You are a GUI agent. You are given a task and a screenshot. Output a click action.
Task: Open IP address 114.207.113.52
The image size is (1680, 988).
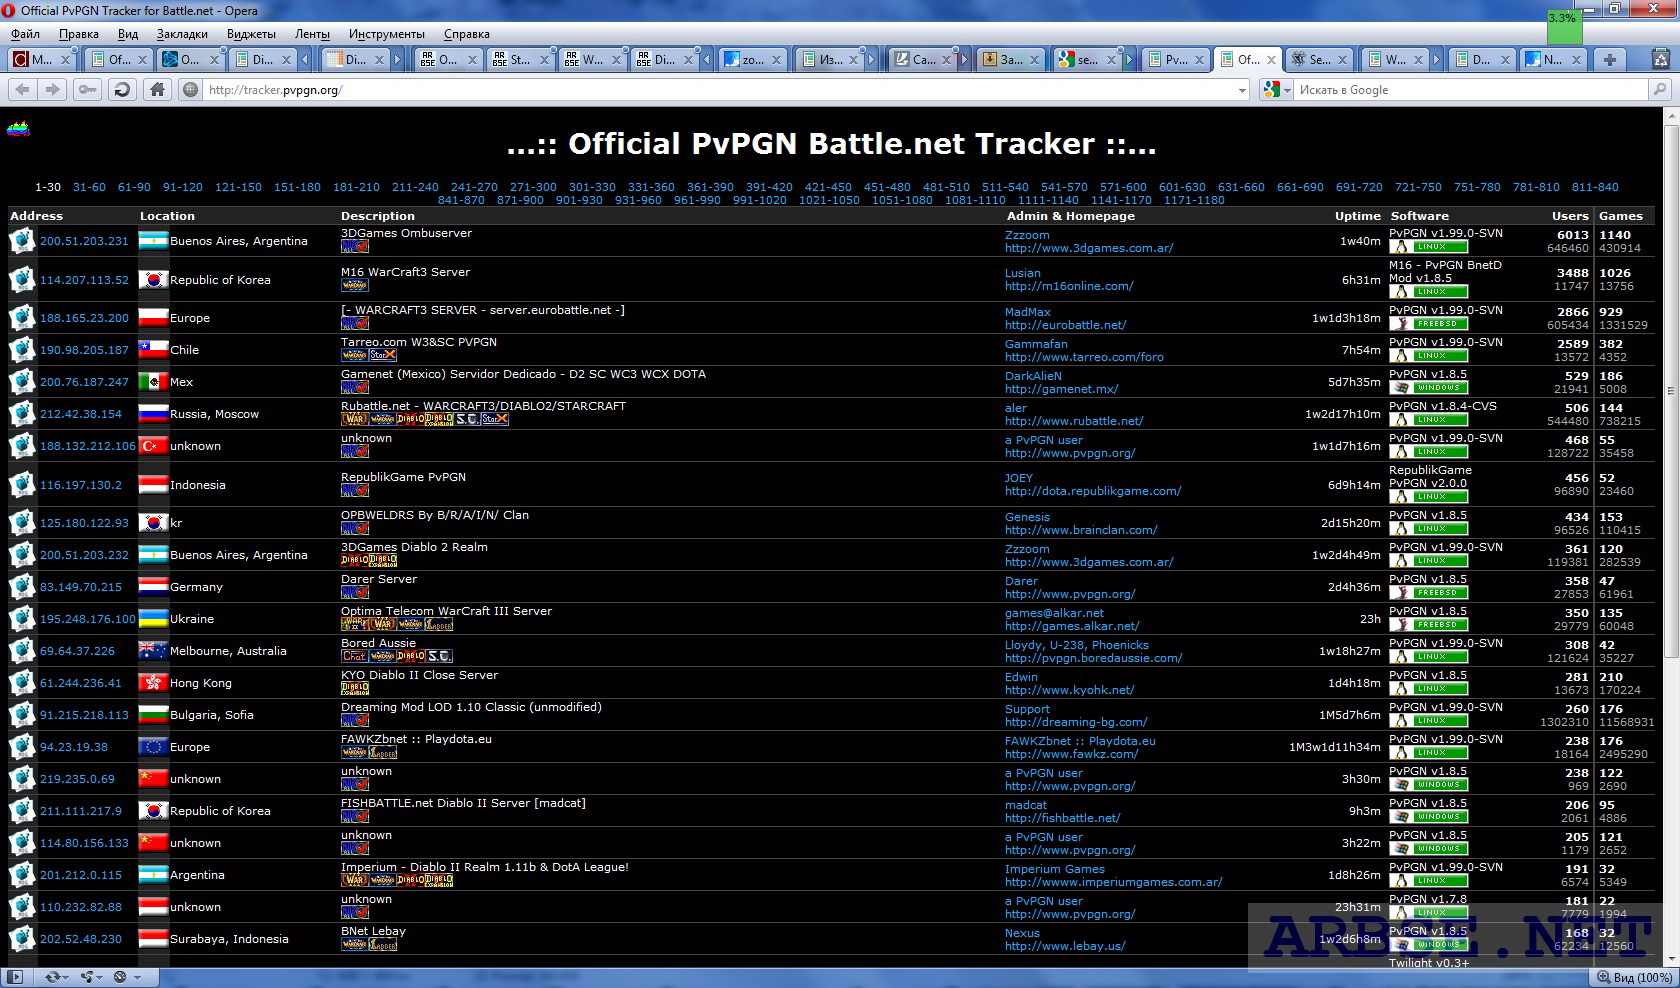click(x=84, y=280)
